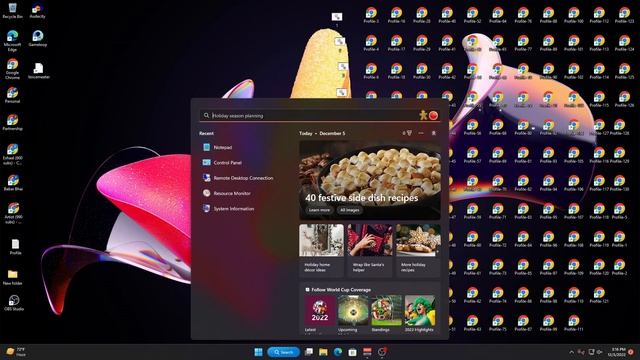Open the clock and date flyout
640x360 pixels.
point(617,352)
